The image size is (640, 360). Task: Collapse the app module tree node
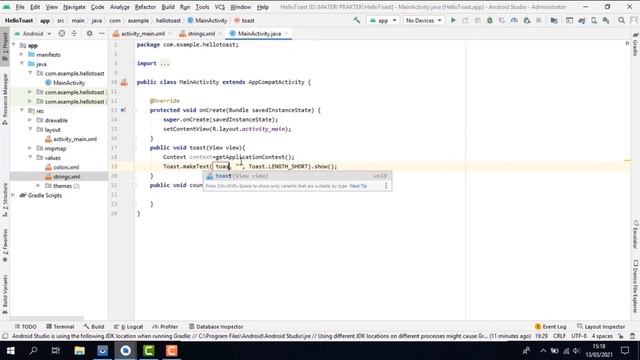[14, 45]
